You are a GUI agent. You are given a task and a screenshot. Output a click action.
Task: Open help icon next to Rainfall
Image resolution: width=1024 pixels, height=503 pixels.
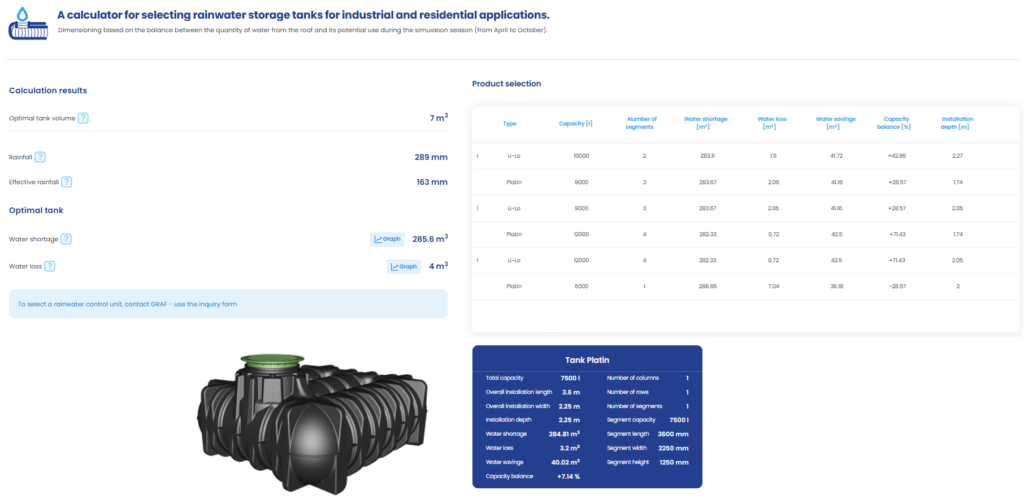40,157
